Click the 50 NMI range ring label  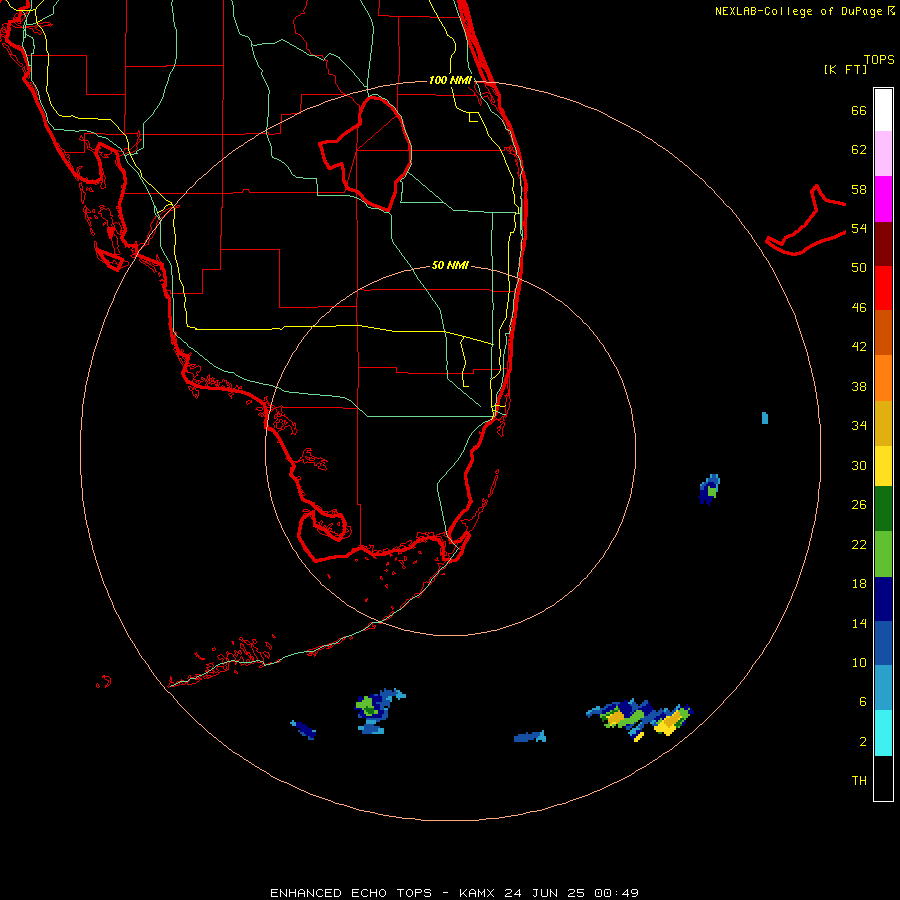pos(450,265)
